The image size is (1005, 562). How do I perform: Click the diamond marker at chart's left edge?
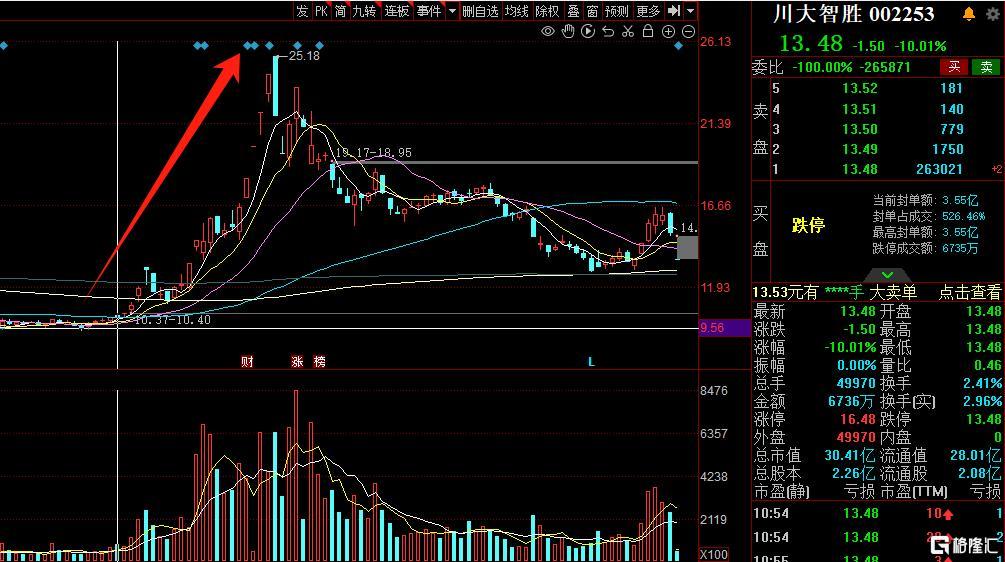click(3, 45)
